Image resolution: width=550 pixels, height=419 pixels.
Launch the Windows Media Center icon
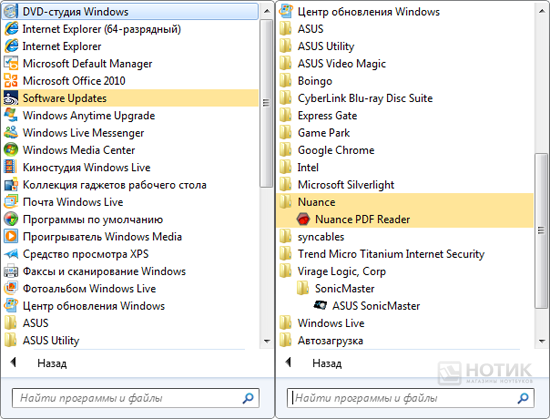(x=11, y=150)
